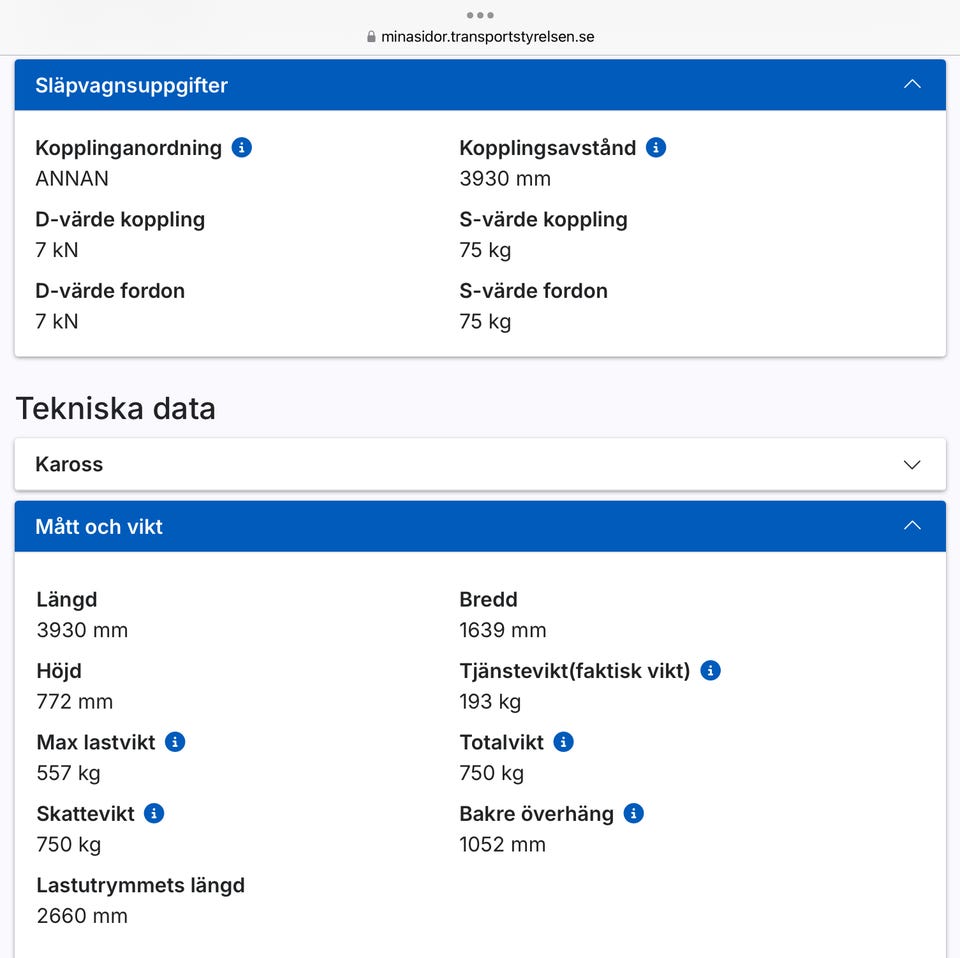Viewport: 960px width, 958px height.
Task: Show info for Tjänstevikt(faktisk vikt)
Action: (x=710, y=671)
